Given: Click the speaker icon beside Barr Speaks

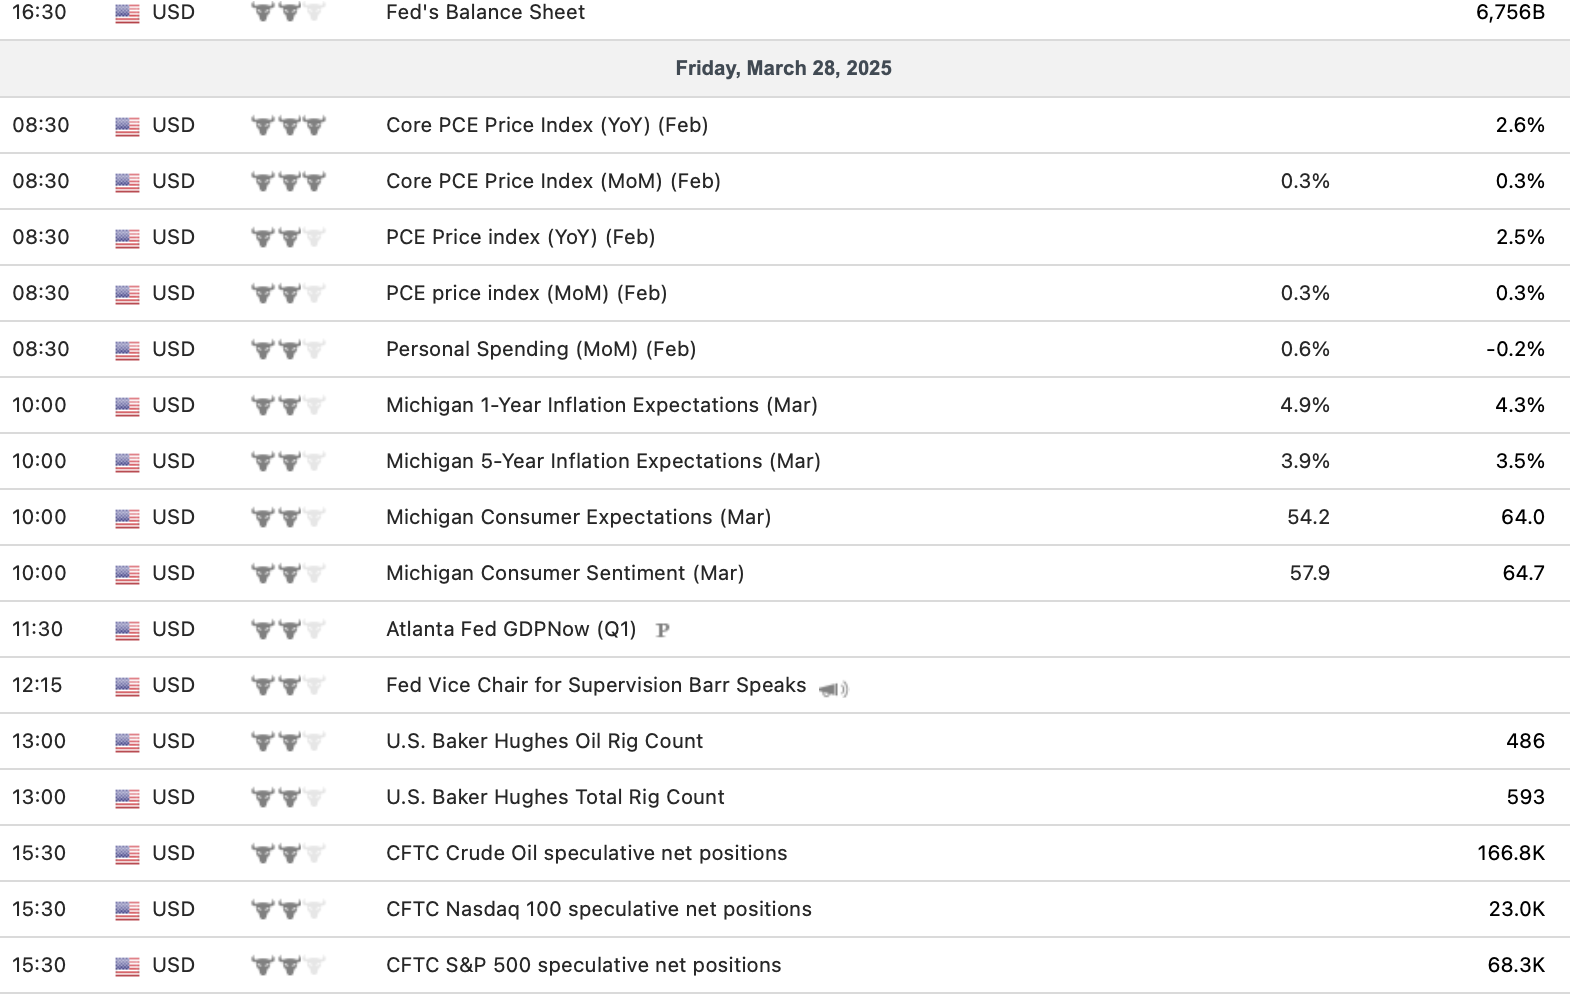Looking at the screenshot, I should 833,688.
